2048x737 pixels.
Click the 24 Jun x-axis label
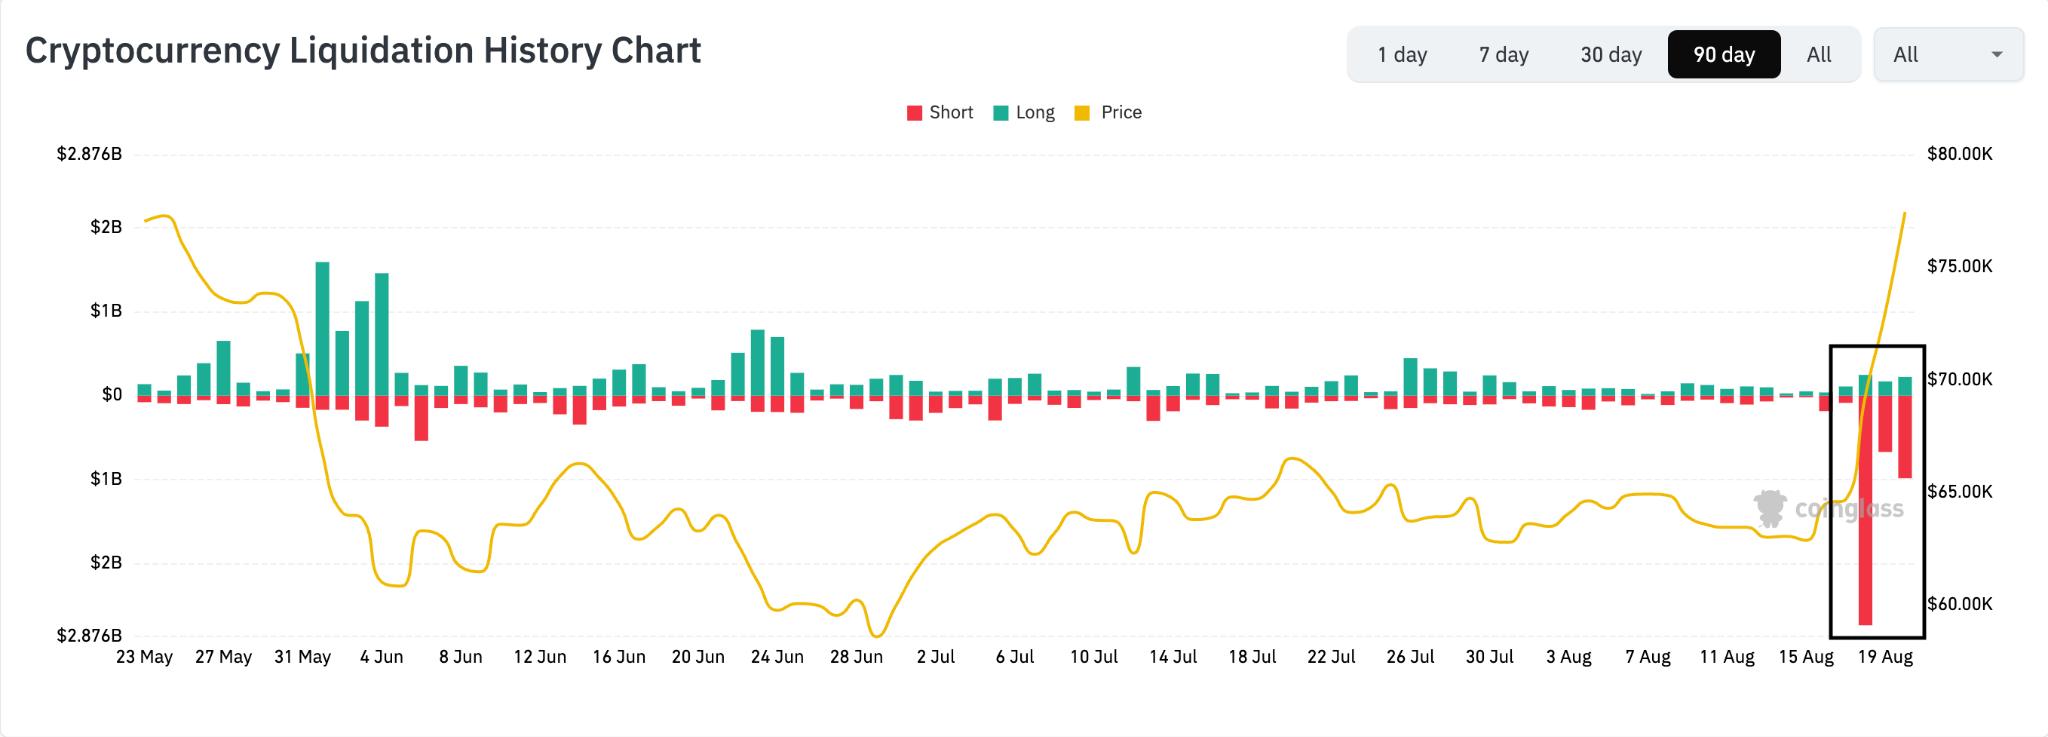[777, 657]
